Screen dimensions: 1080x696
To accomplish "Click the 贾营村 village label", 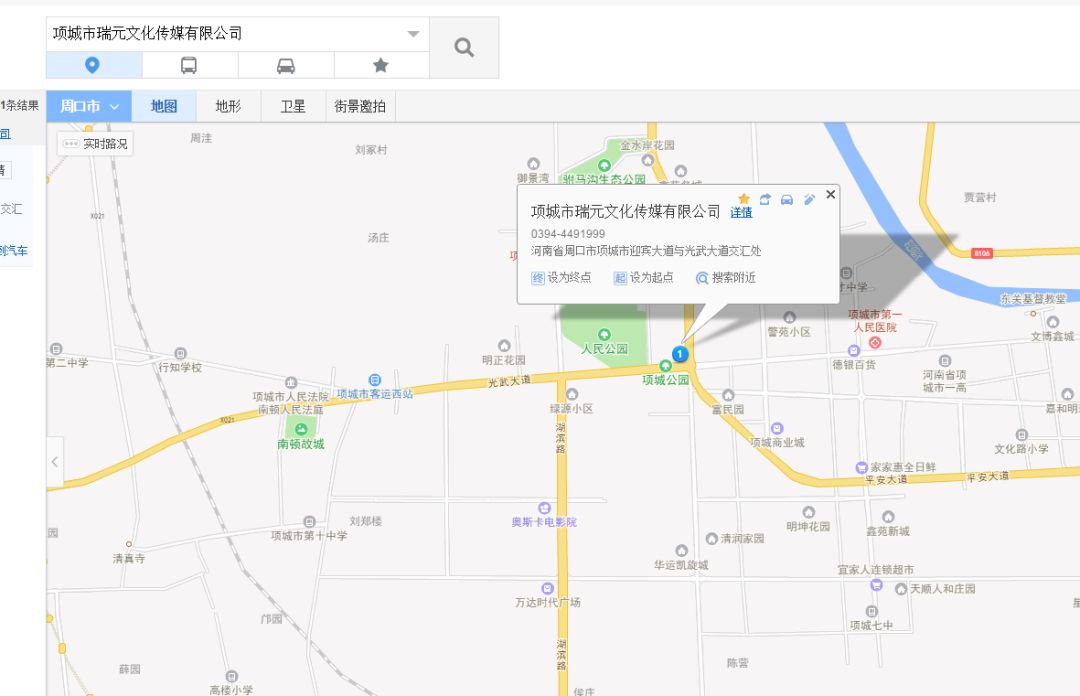I will pos(979,197).
